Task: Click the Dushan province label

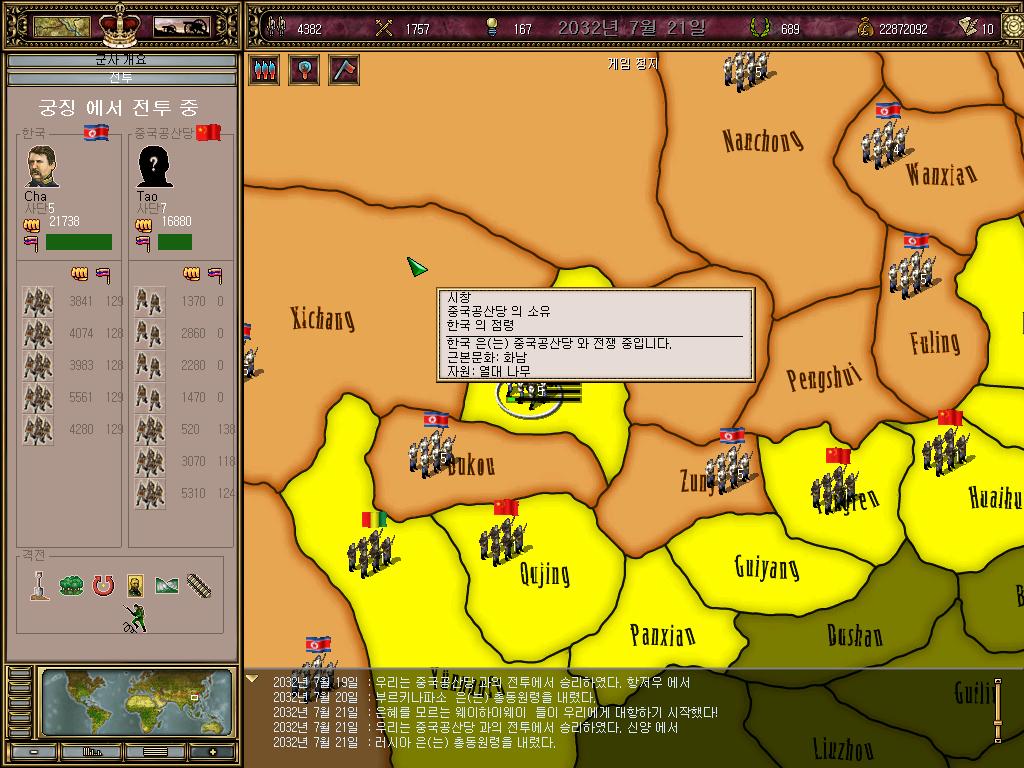Action: 855,635
